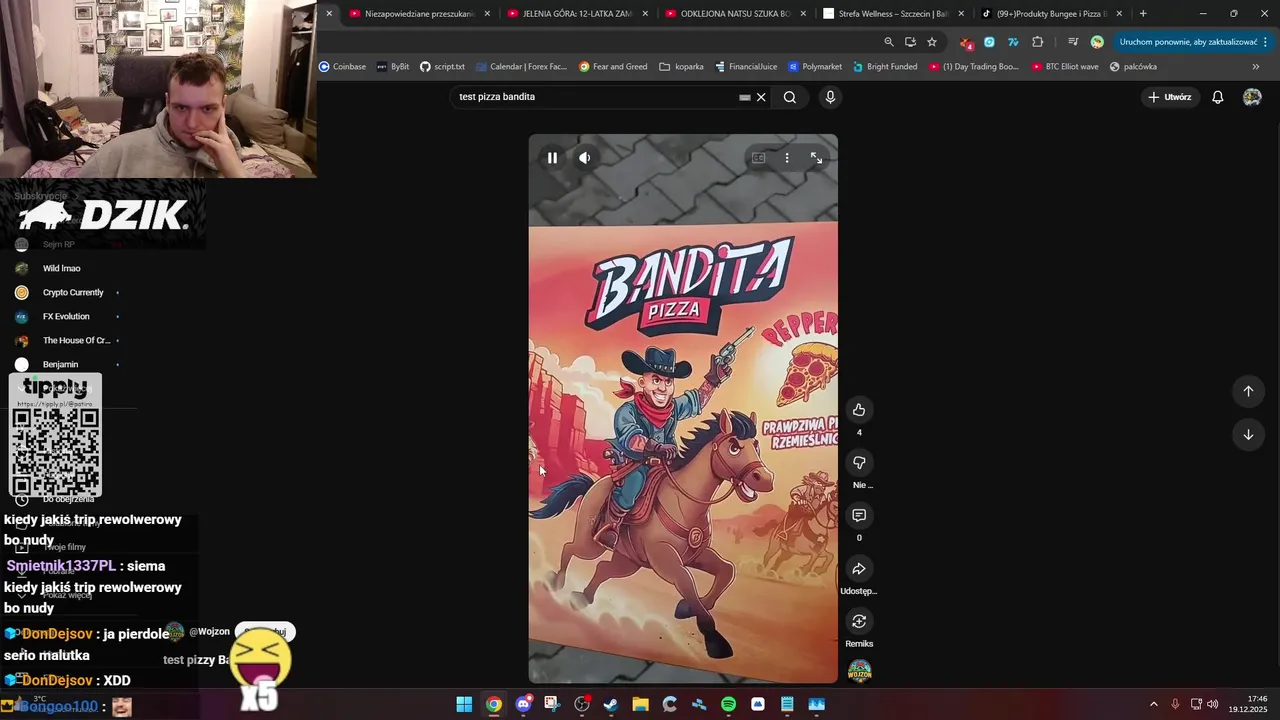Switch to Niezapowiedziane przeszukanie tab
Image resolution: width=1280 pixels, height=720 pixels.
click(420, 14)
